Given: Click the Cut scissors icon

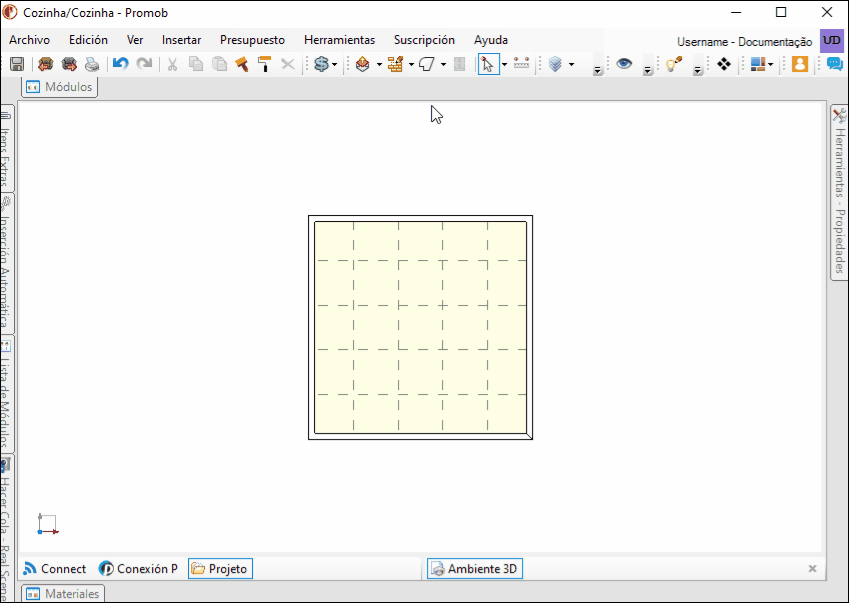Looking at the screenshot, I should pos(172,64).
